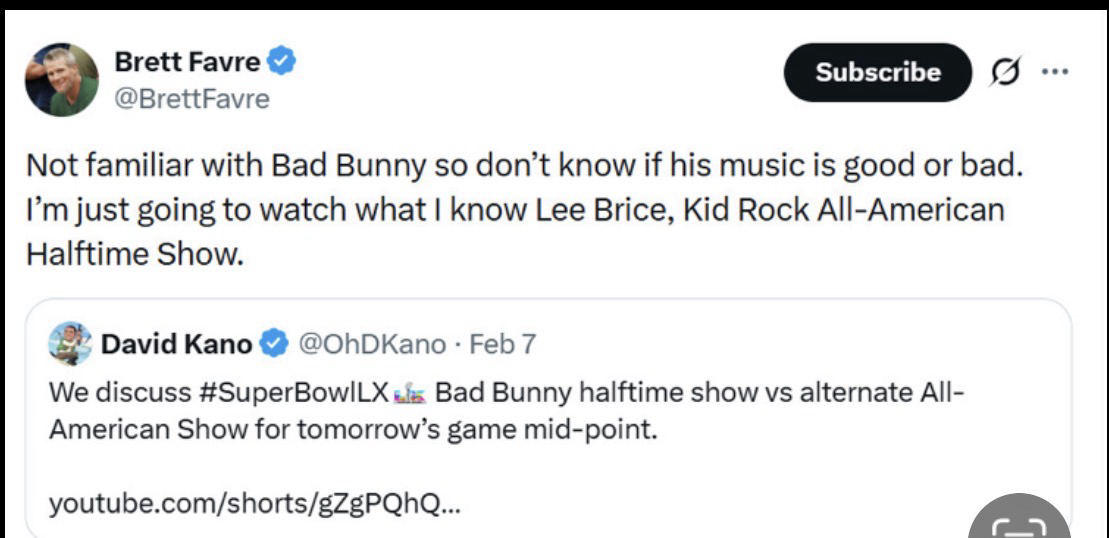Viewport: 1109px width, 538px height.
Task: Open the Brett Favre display name
Action: tap(188, 63)
